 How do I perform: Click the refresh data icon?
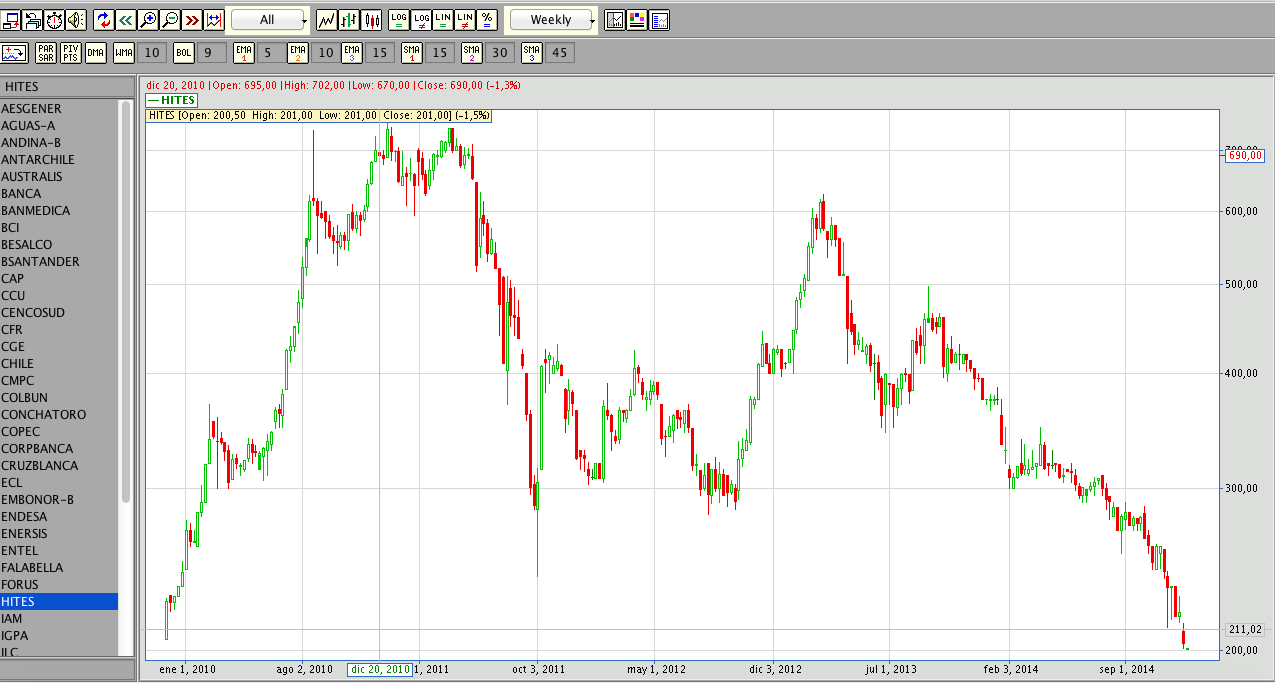click(104, 20)
